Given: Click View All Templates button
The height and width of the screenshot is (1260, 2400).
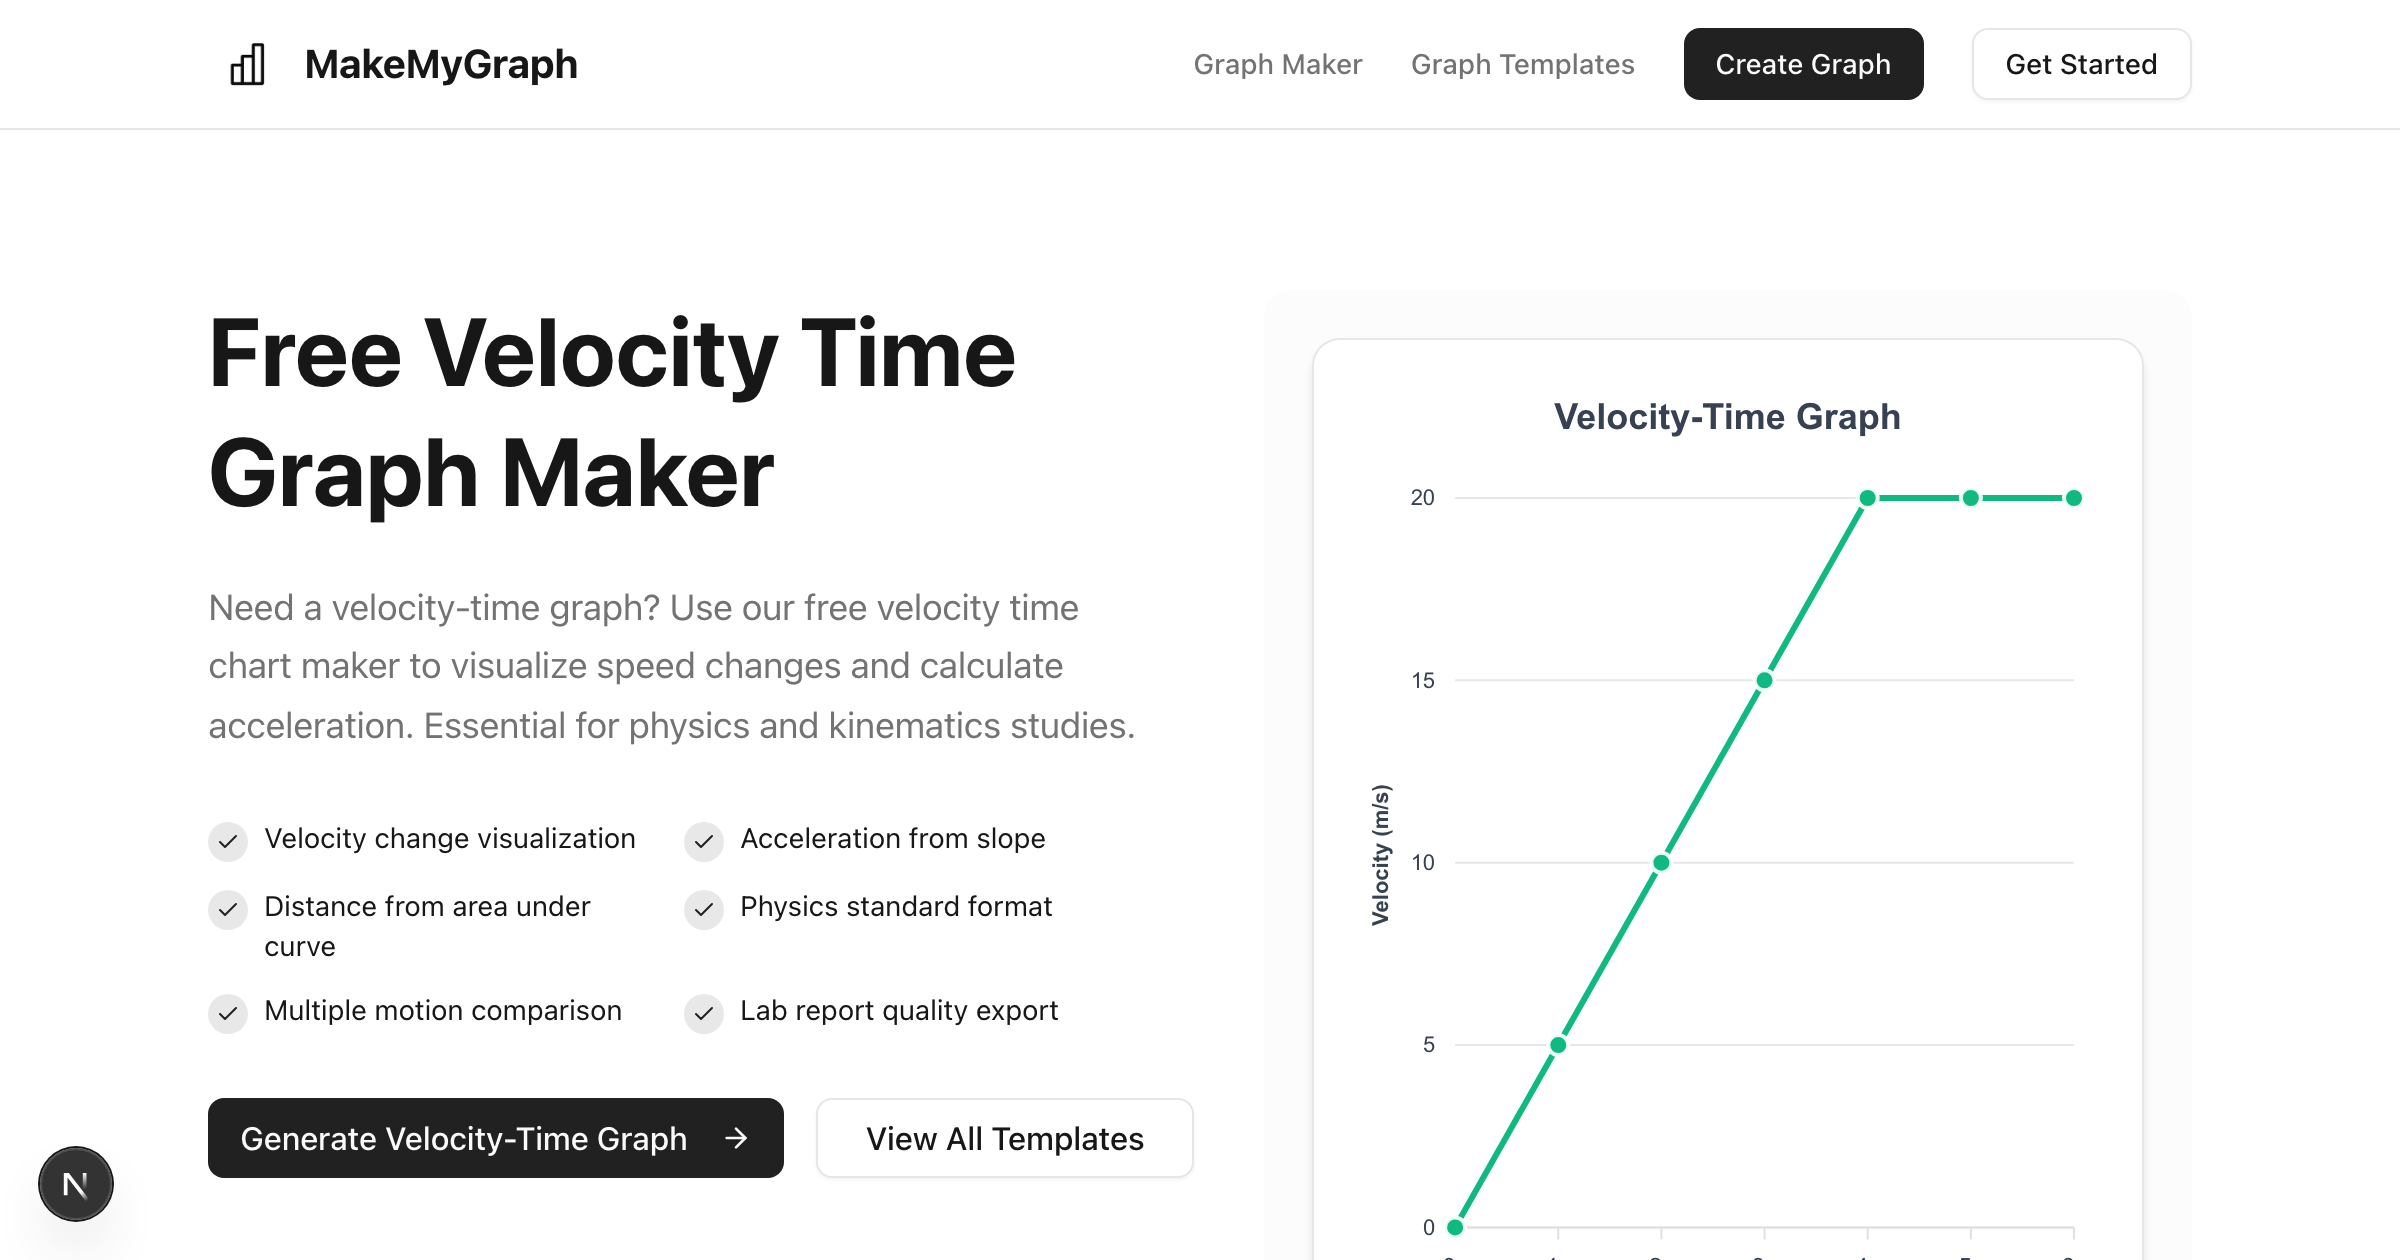Looking at the screenshot, I should click(x=1004, y=1138).
